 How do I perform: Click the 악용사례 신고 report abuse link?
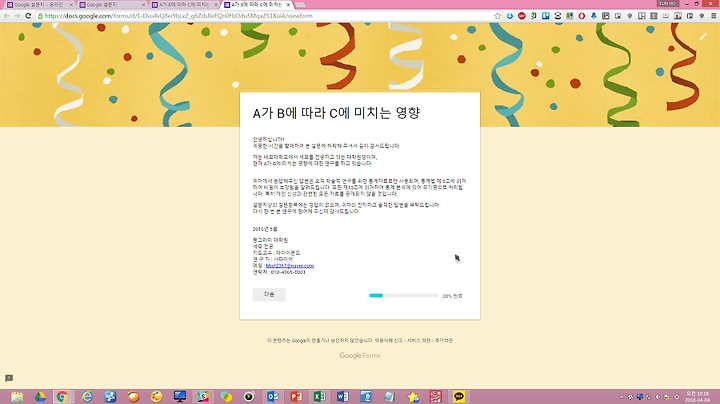388,341
